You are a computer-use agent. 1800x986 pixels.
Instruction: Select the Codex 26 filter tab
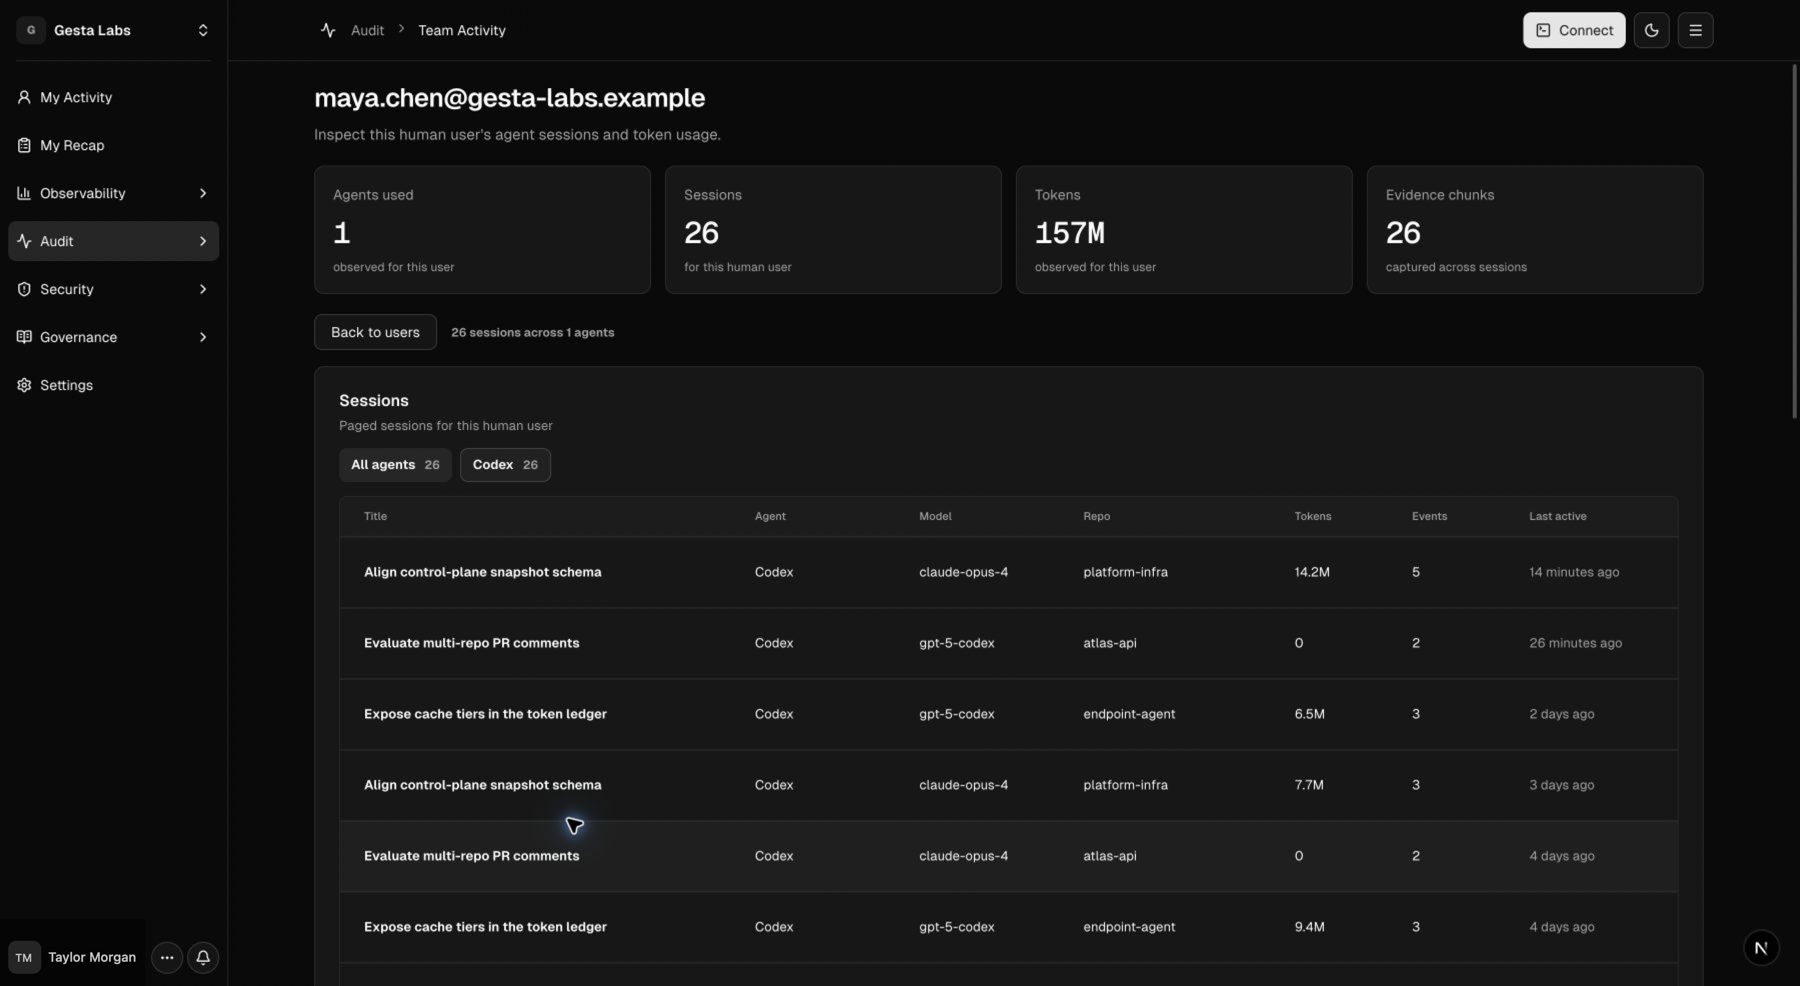505,465
